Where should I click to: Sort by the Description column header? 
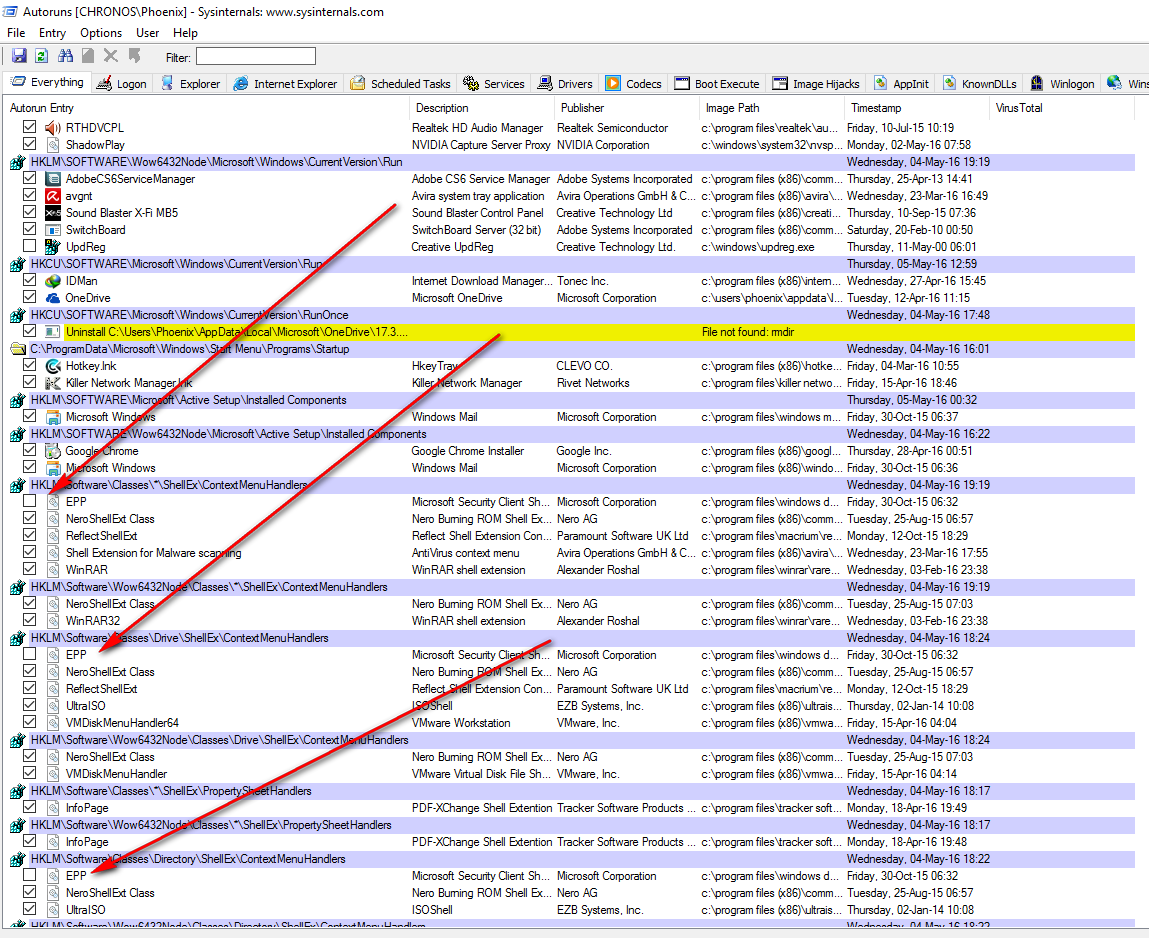click(482, 108)
